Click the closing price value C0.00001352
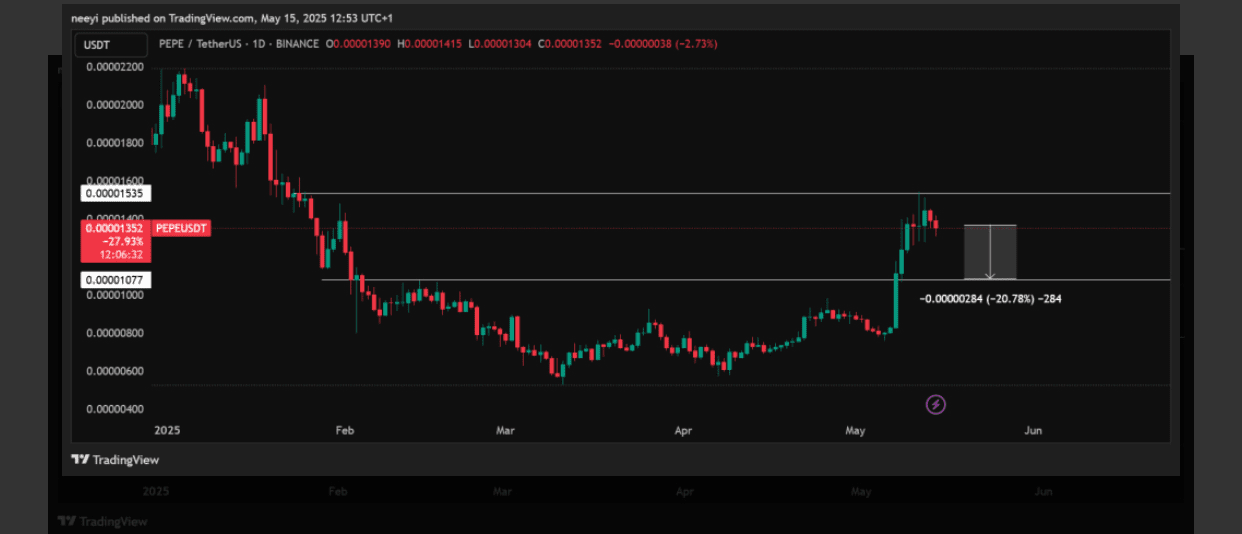The width and height of the screenshot is (1242, 534). tap(569, 44)
